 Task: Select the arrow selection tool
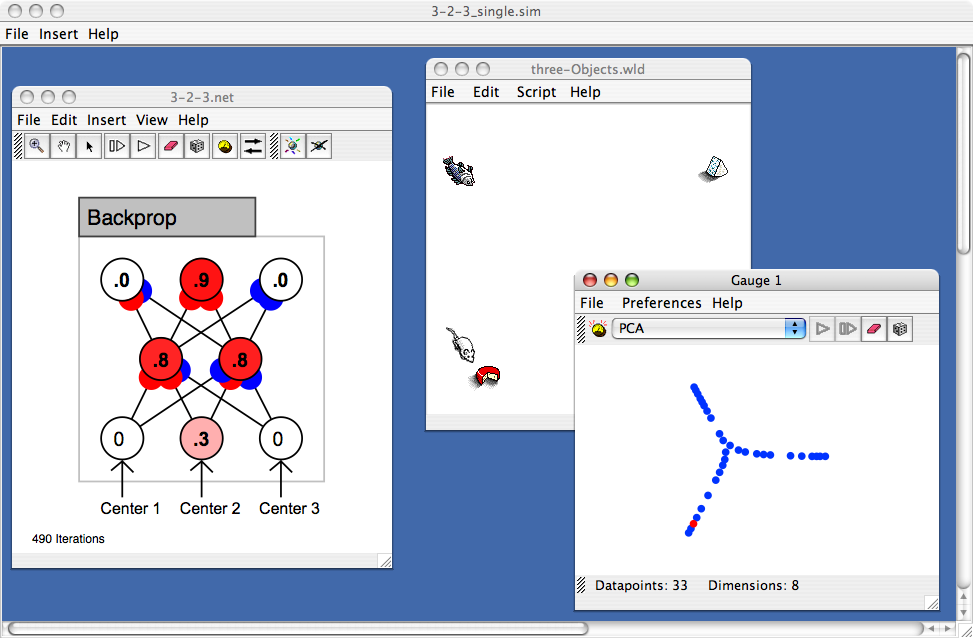tap(90, 146)
